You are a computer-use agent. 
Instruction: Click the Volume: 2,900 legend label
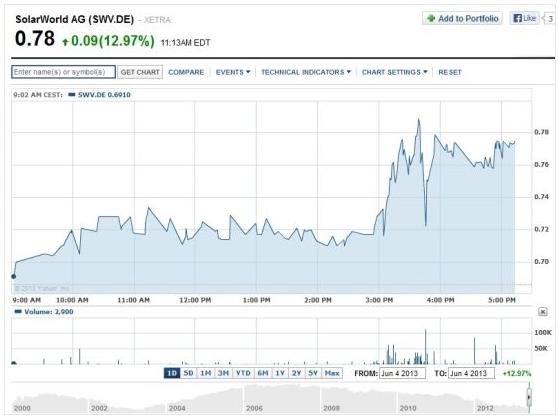[49, 312]
